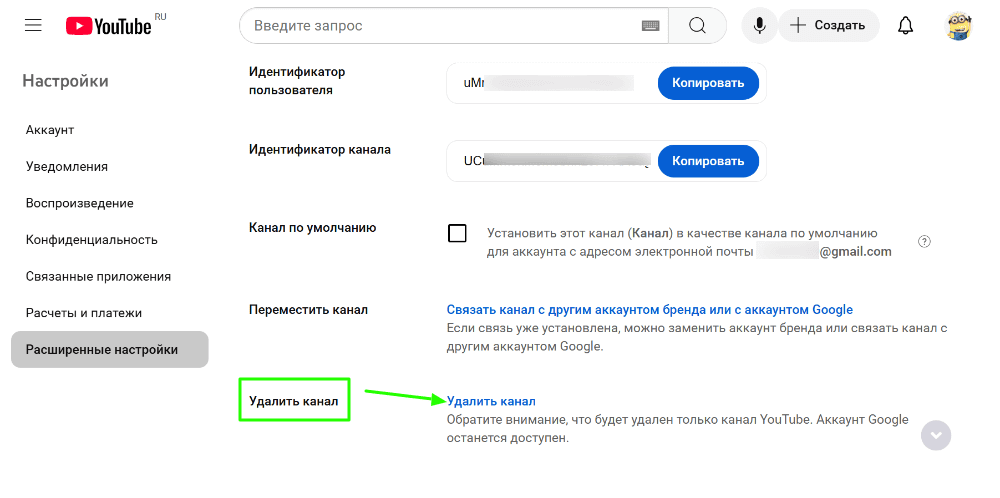Copy the channel identifier

708,161
